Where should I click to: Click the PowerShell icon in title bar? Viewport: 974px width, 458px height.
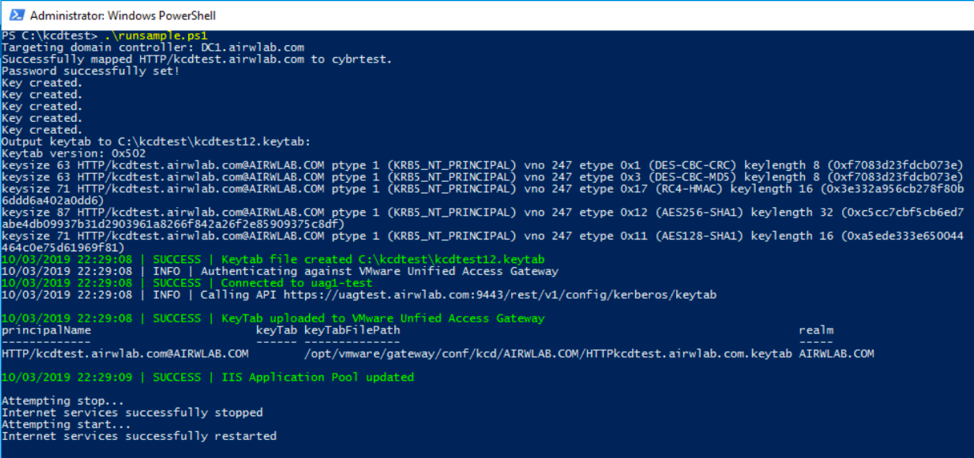14,15
